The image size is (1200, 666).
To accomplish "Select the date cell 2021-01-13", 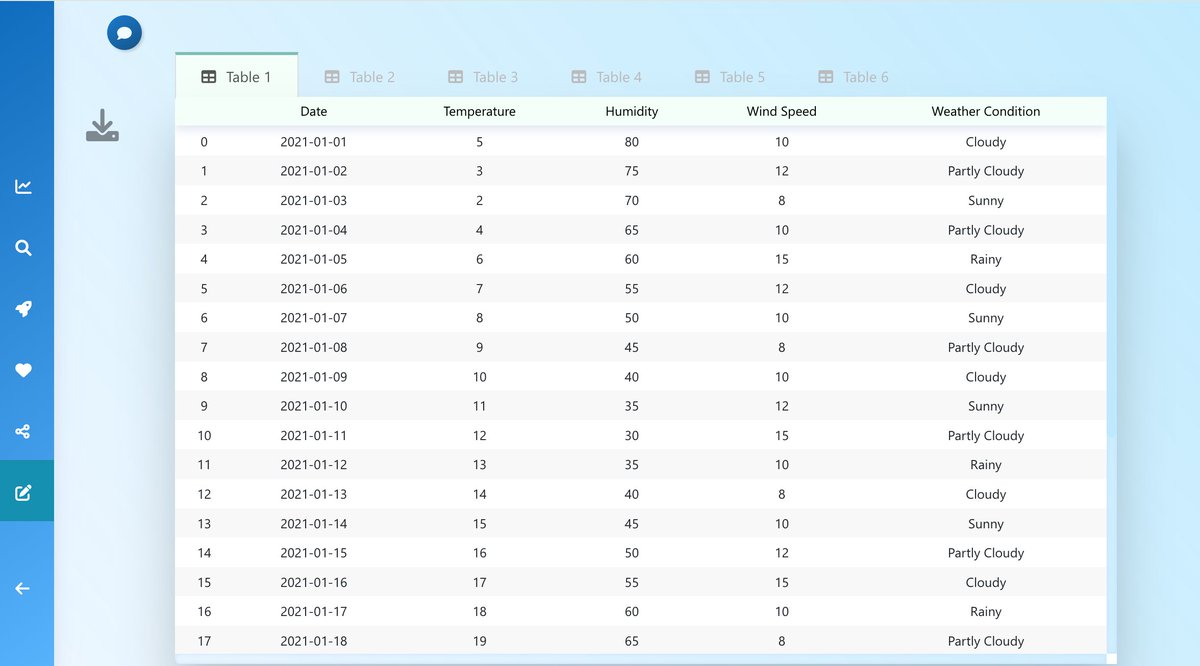I will point(314,494).
